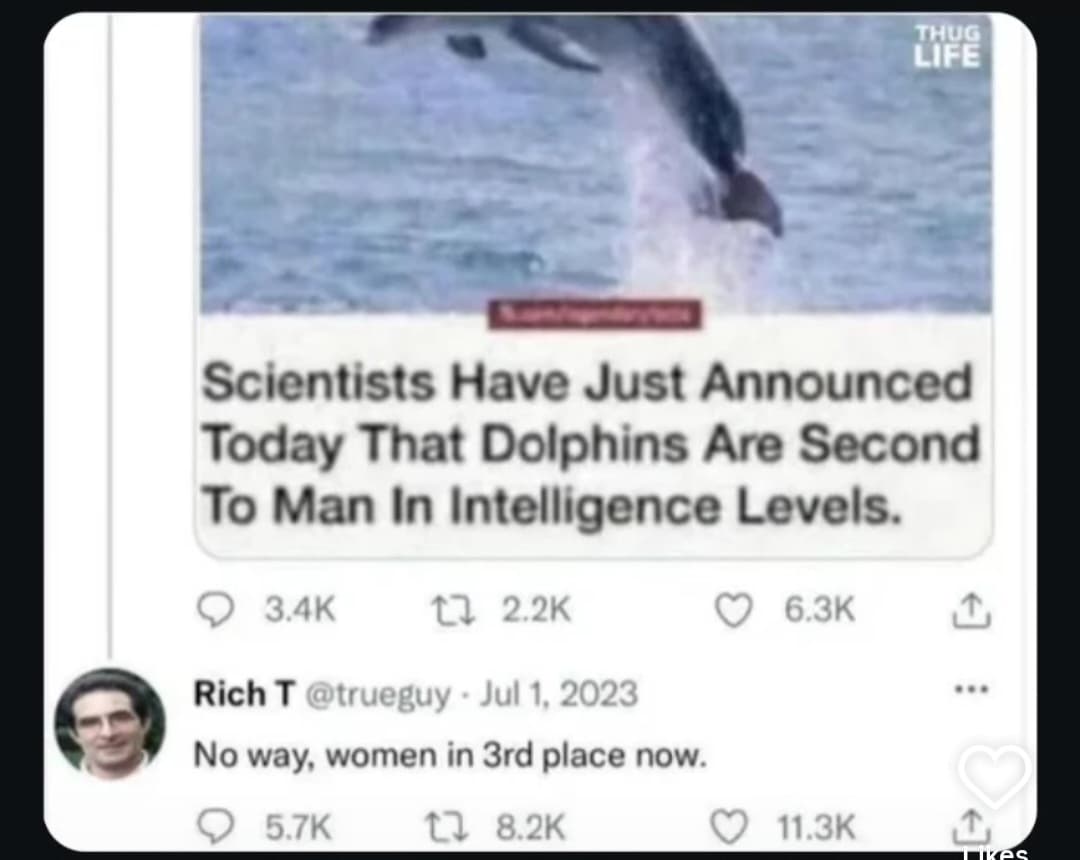The image size is (1080, 860).
Task: Open the Jul 1, 2023 timestamp
Action: (559, 693)
